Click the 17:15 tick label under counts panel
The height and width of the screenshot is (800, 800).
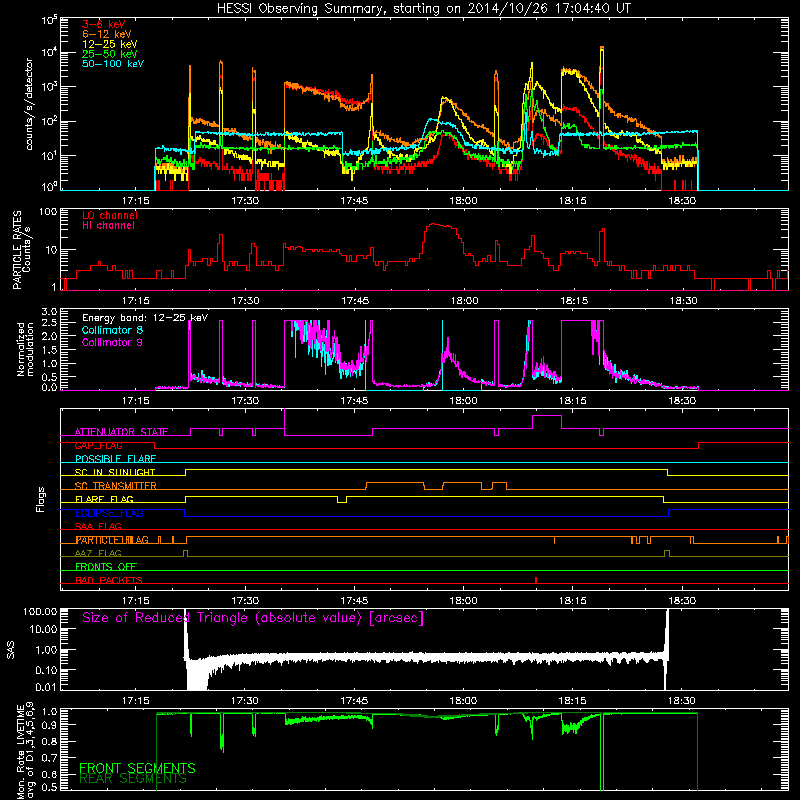(136, 201)
